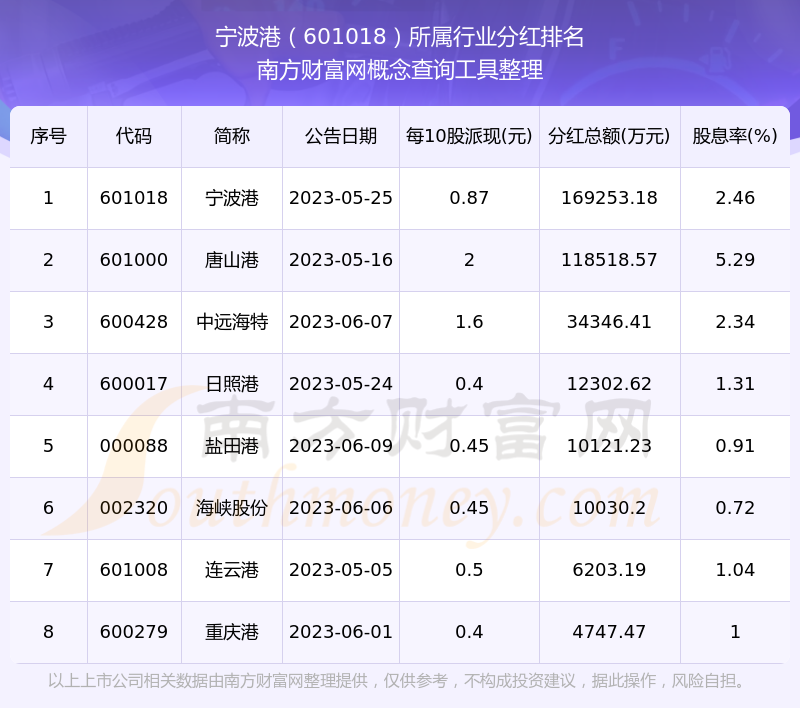Click date 2023-05-05
The height and width of the screenshot is (708, 800).
click(x=341, y=570)
